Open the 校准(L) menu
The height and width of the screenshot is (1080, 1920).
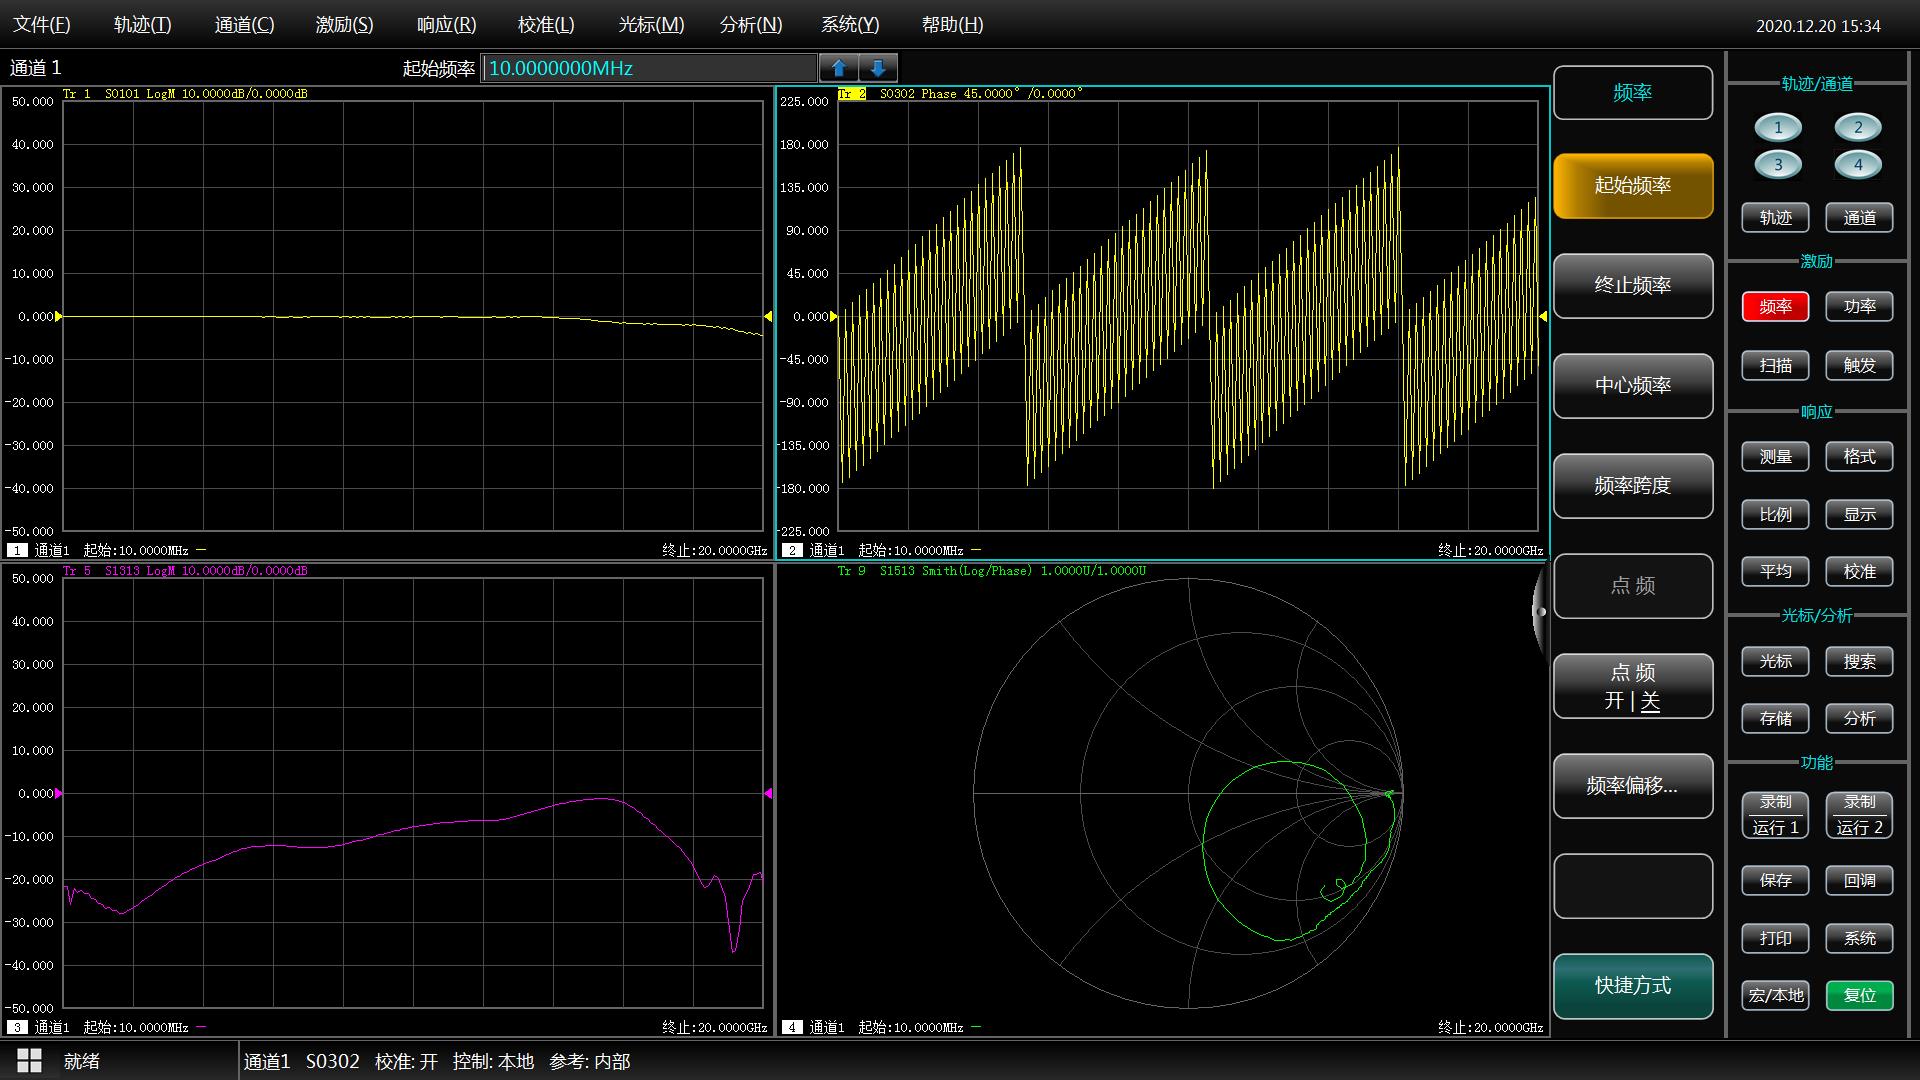tap(546, 25)
